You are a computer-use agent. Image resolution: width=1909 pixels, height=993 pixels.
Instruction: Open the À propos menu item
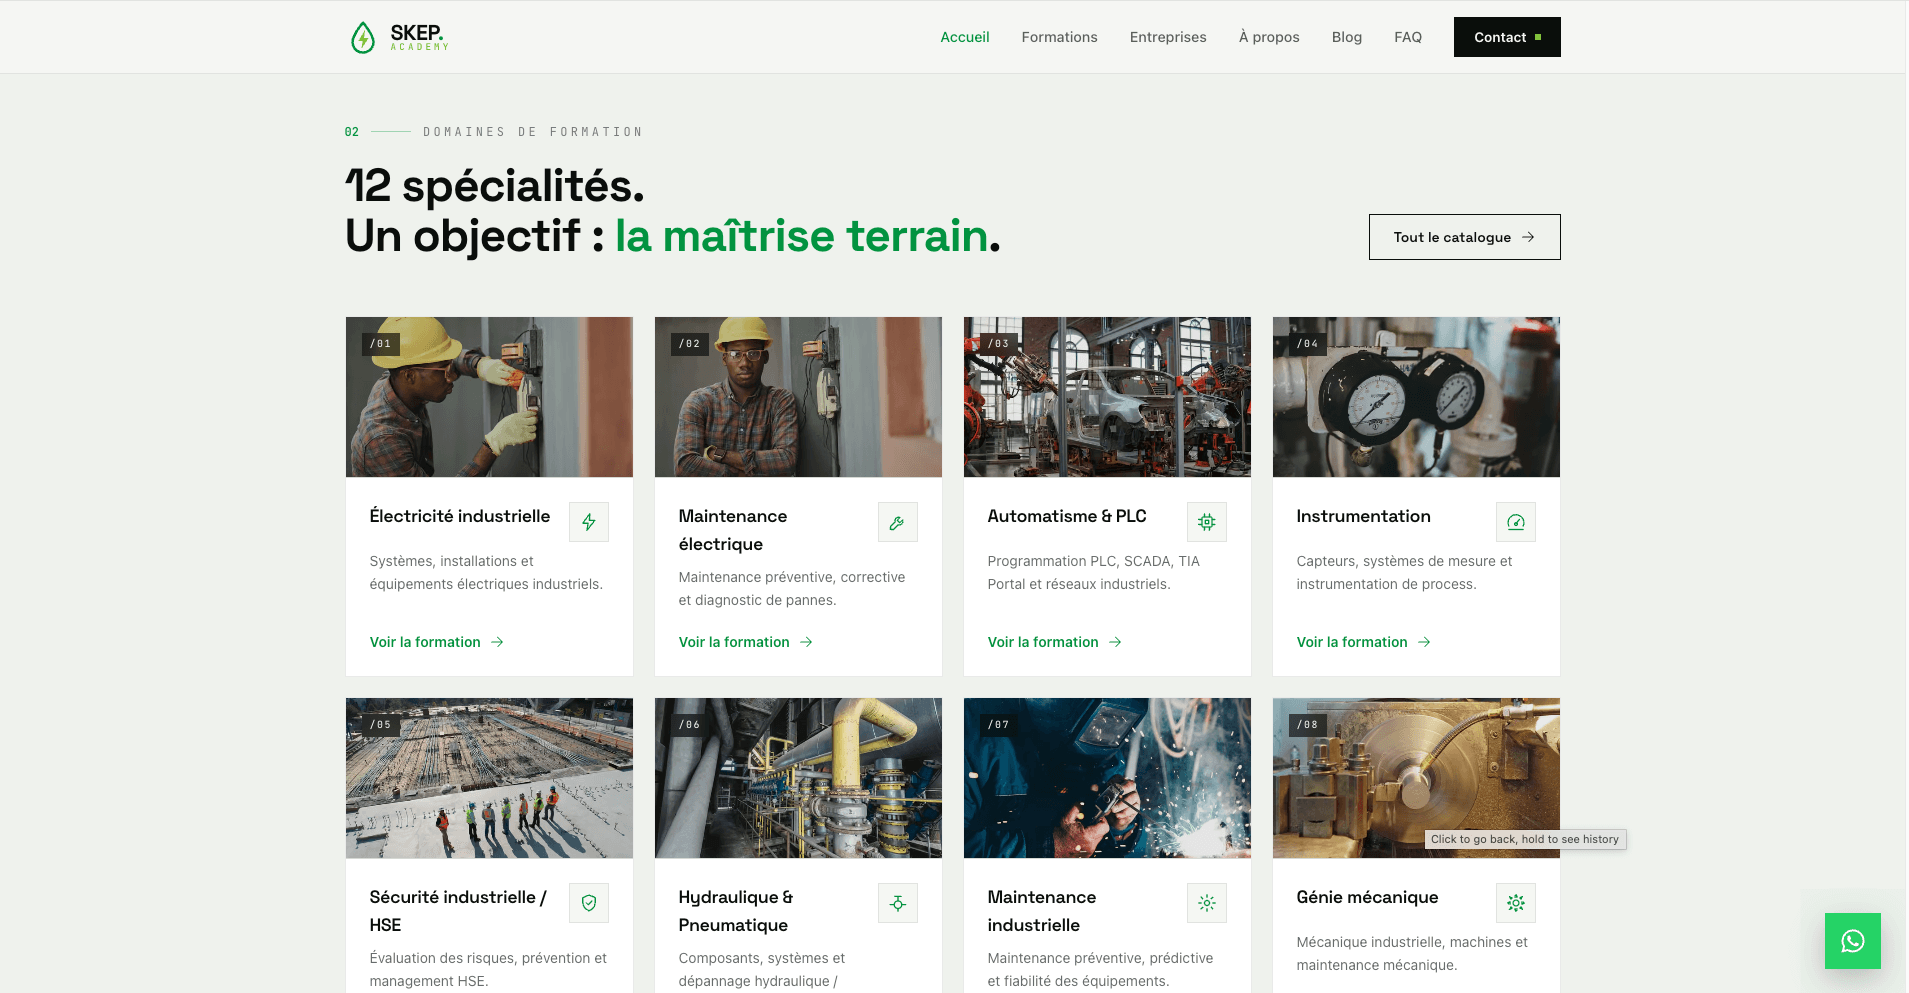tap(1269, 37)
